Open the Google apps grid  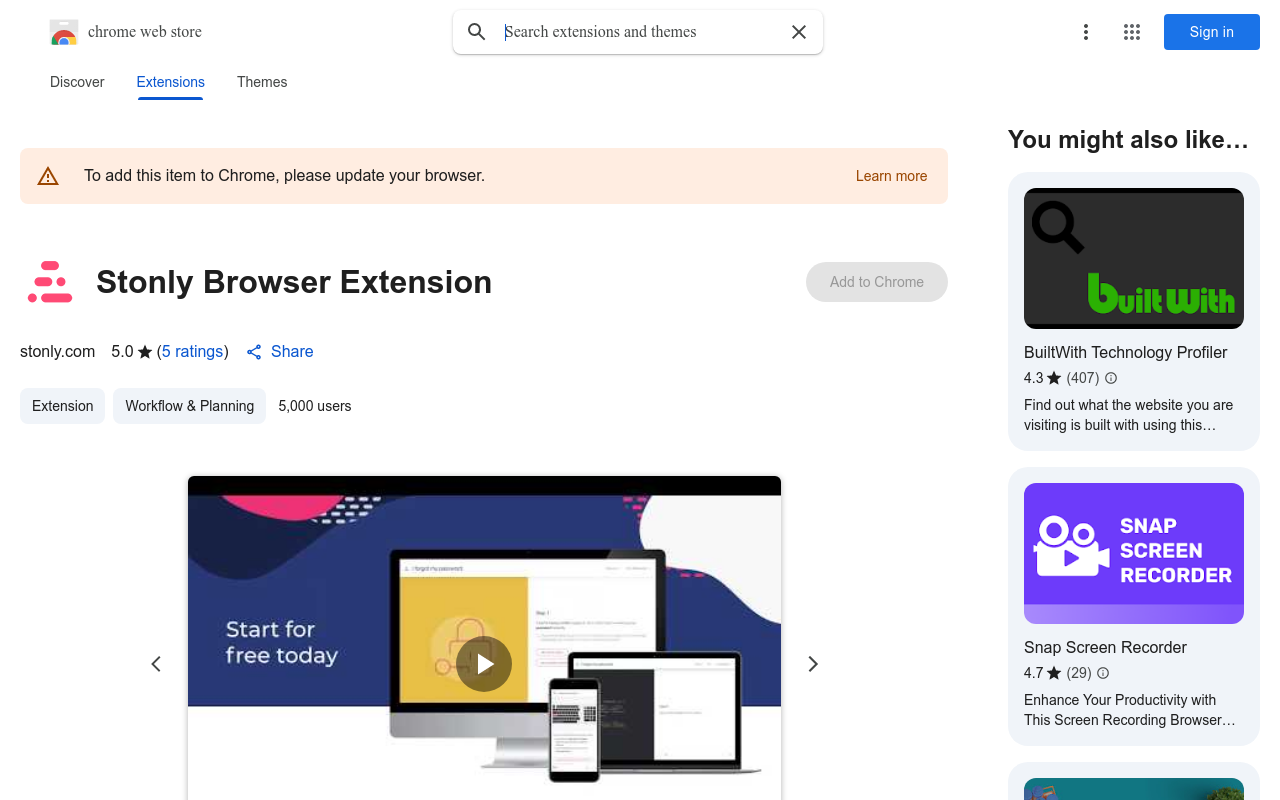[1132, 32]
